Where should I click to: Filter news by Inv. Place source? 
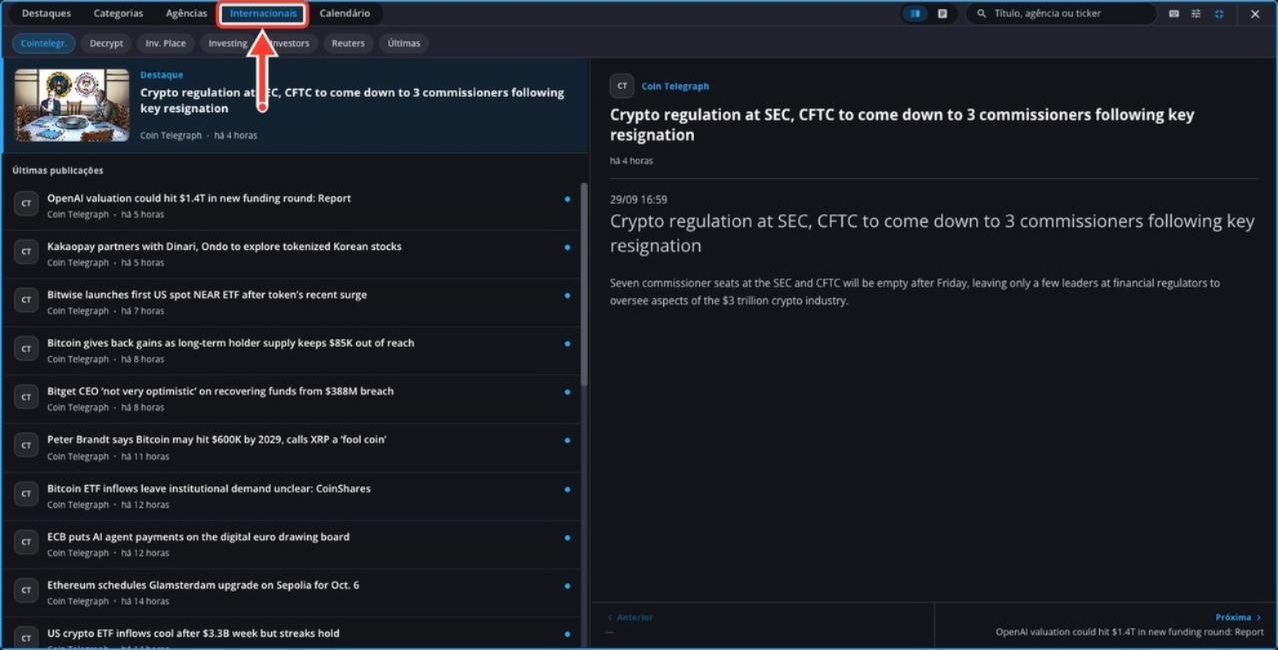coord(166,43)
